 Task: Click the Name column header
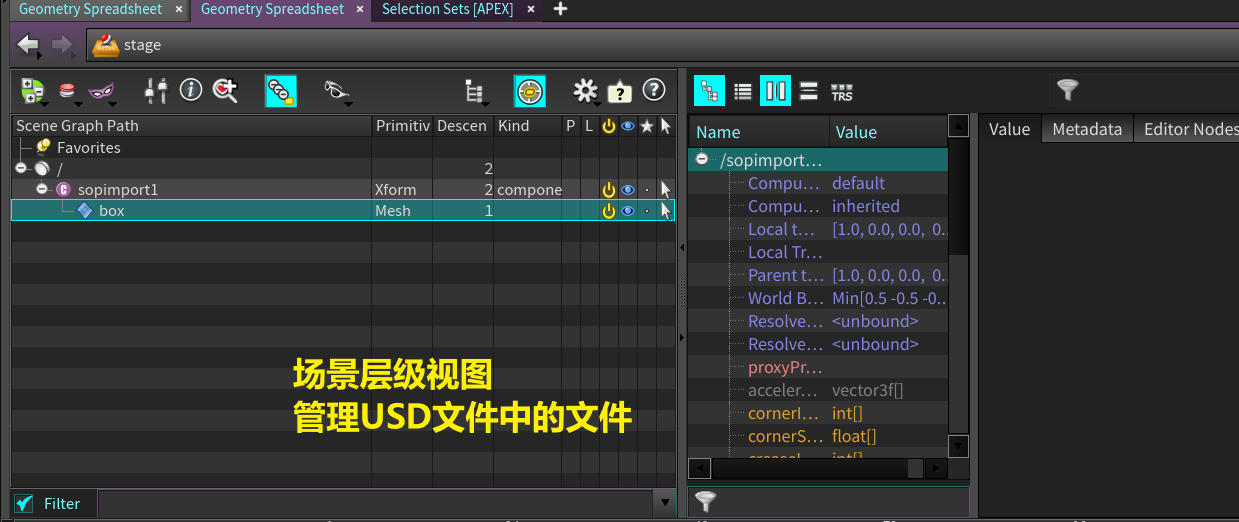pos(759,132)
